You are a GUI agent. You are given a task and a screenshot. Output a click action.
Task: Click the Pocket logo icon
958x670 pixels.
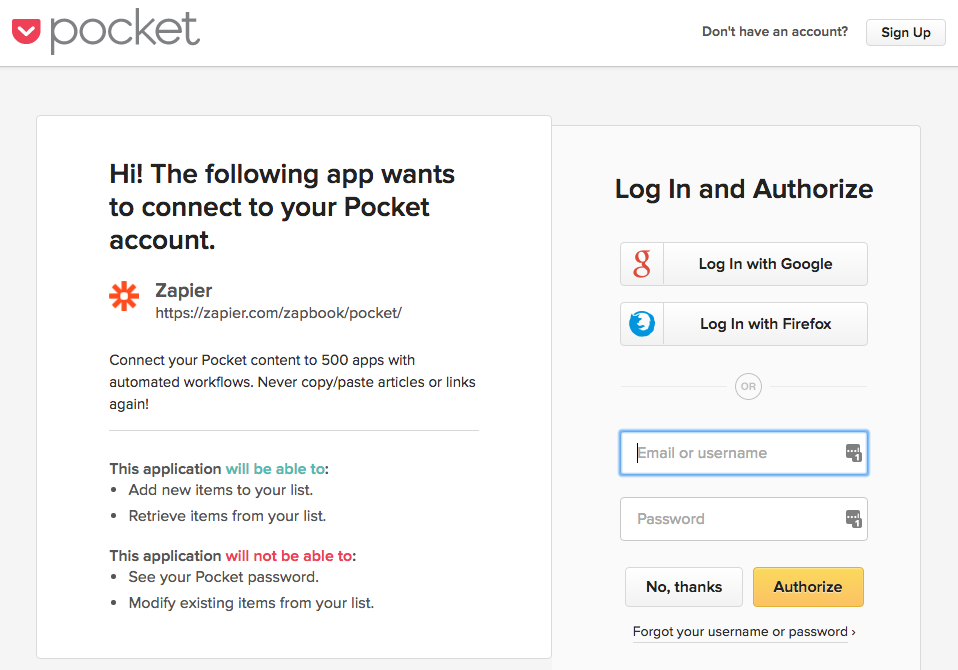point(26,31)
